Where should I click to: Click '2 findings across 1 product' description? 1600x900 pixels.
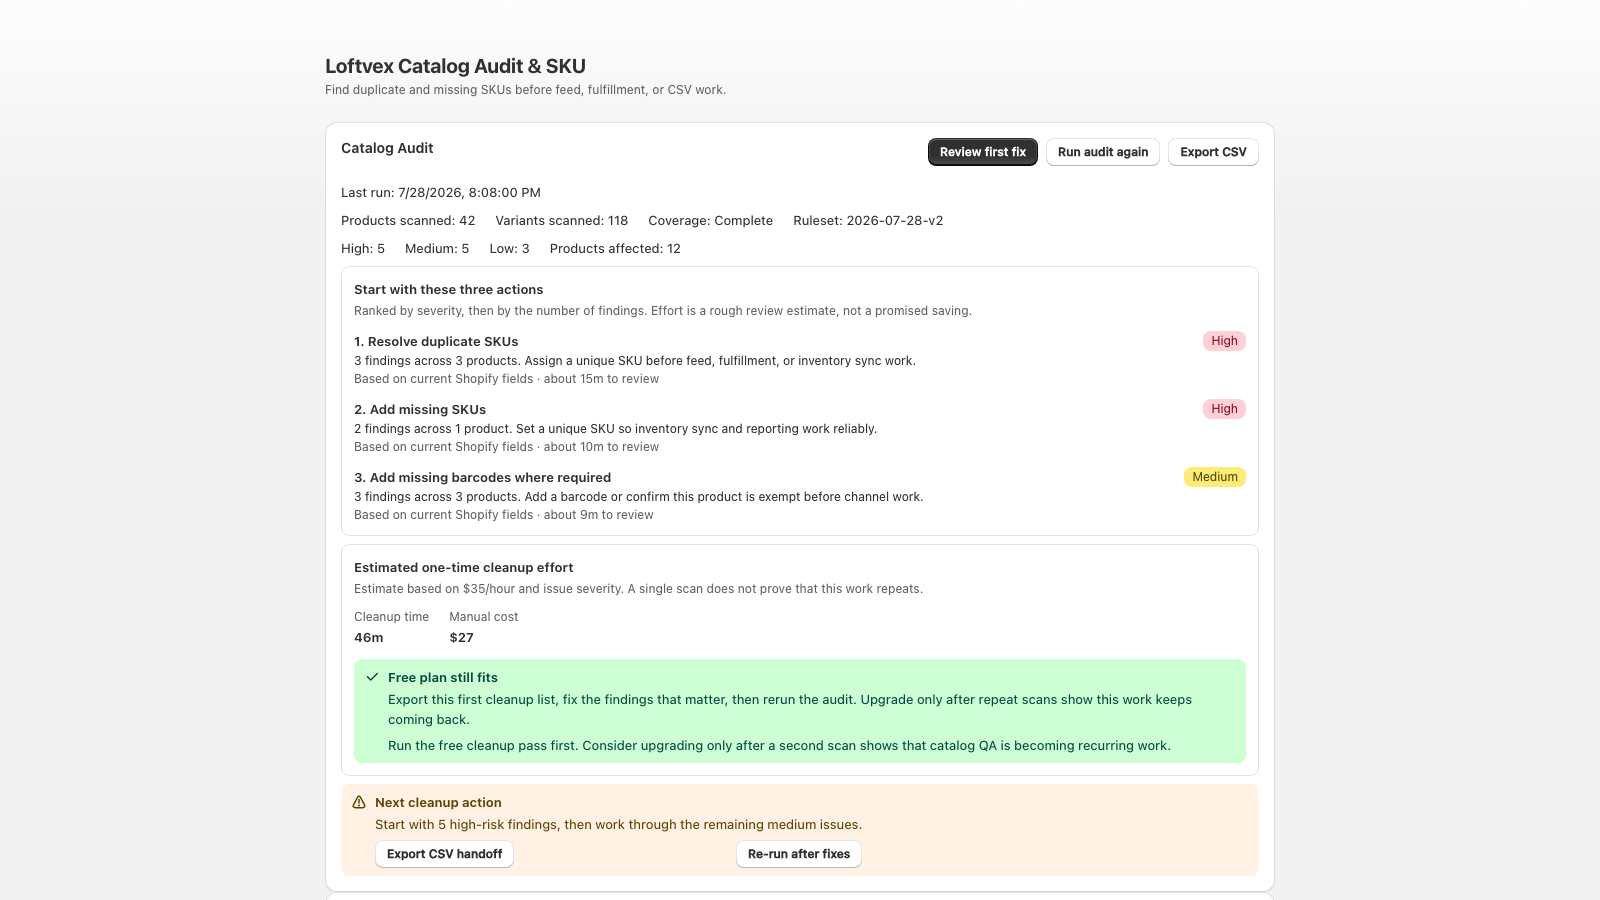click(x=615, y=429)
